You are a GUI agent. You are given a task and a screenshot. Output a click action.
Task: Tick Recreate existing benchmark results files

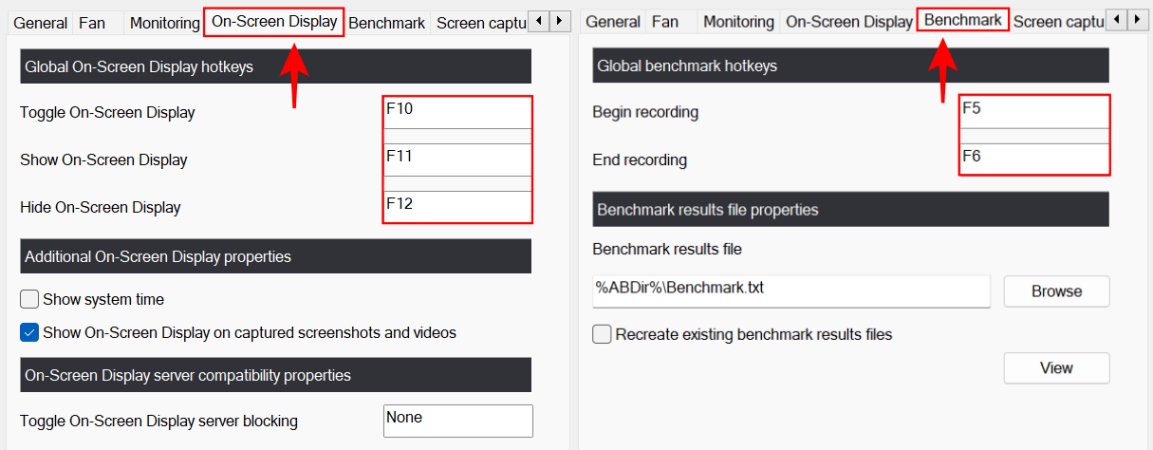click(x=602, y=334)
